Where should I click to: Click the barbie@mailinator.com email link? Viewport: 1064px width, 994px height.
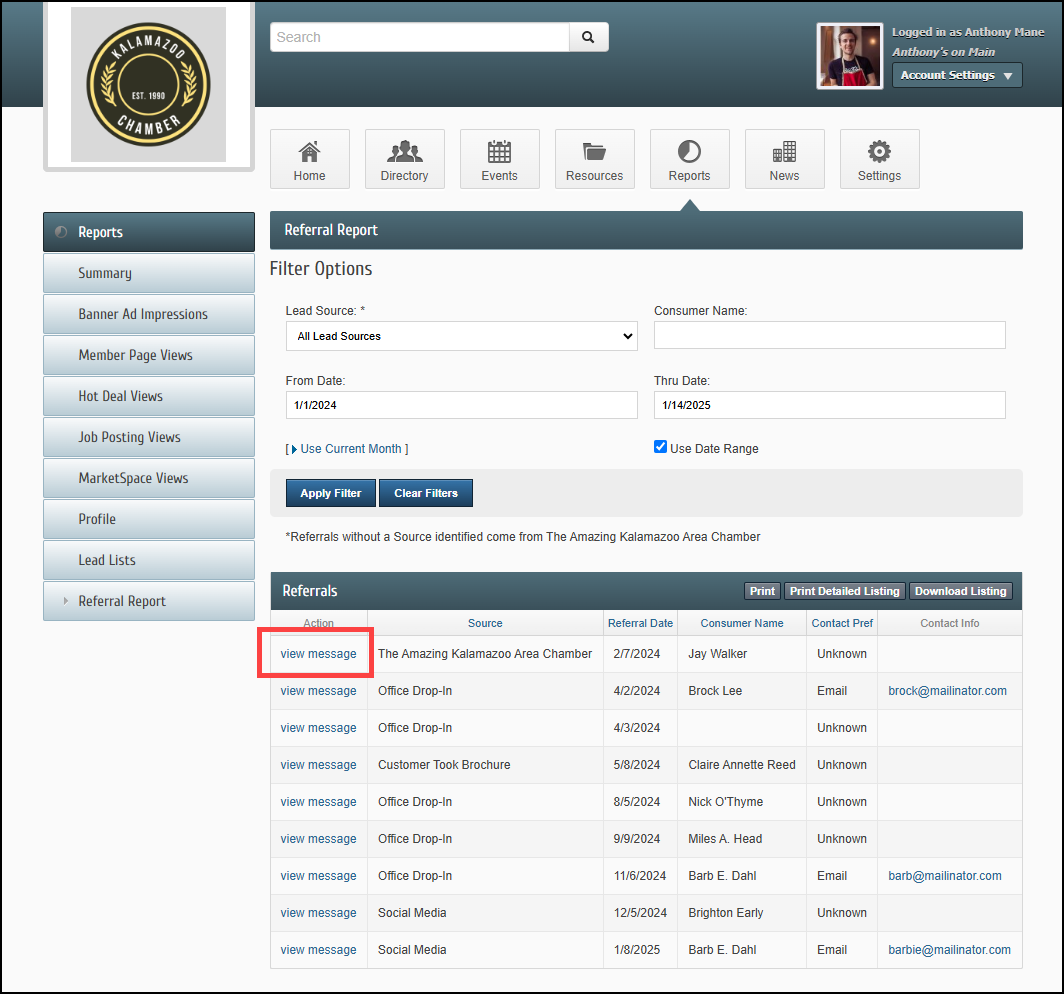tap(949, 950)
